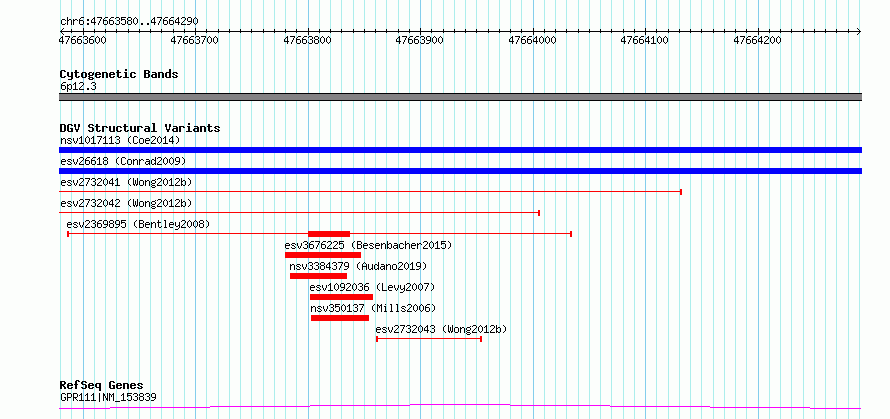The height and width of the screenshot is (419, 890).
Task: Click the chr6:47663580..47664290 region label
Action: [x=129, y=21]
